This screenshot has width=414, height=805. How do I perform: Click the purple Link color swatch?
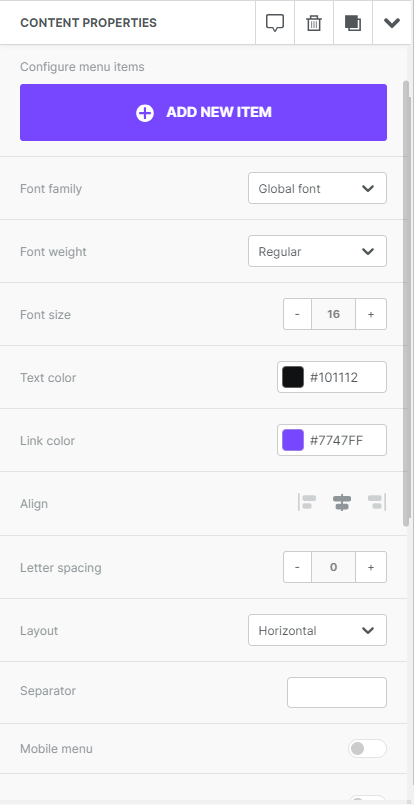tap(293, 440)
